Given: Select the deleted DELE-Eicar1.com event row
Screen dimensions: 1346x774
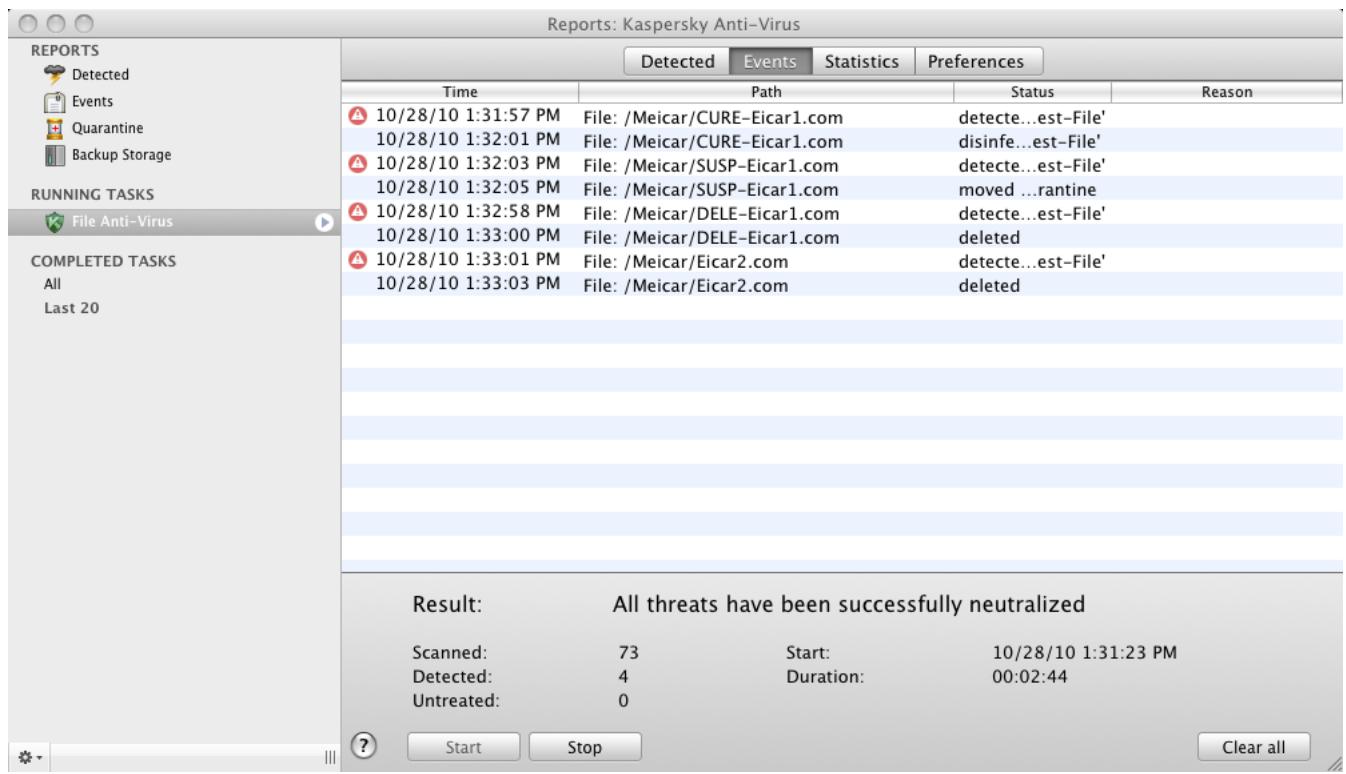Looking at the screenshot, I should [x=700, y=240].
